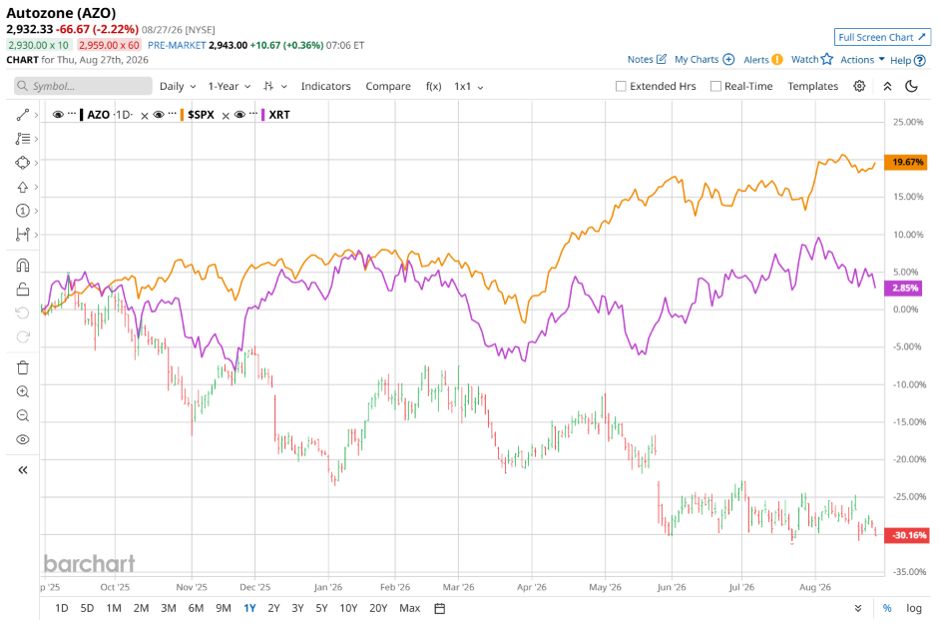Collapse the left drawing toolbar
The height and width of the screenshot is (623, 940).
[x=23, y=469]
